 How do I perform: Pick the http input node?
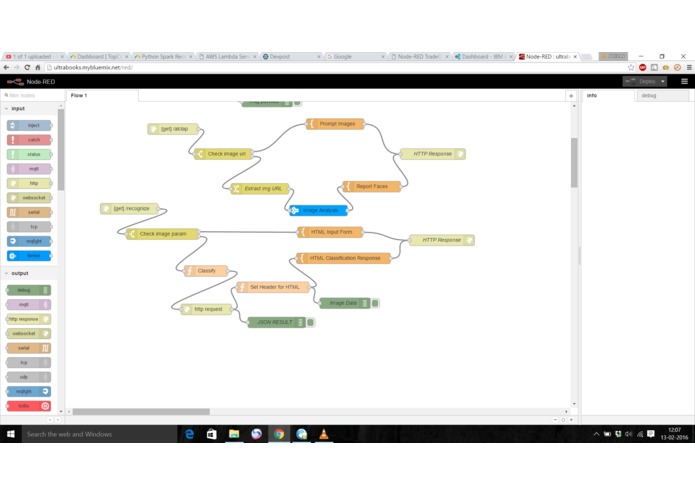point(29,183)
